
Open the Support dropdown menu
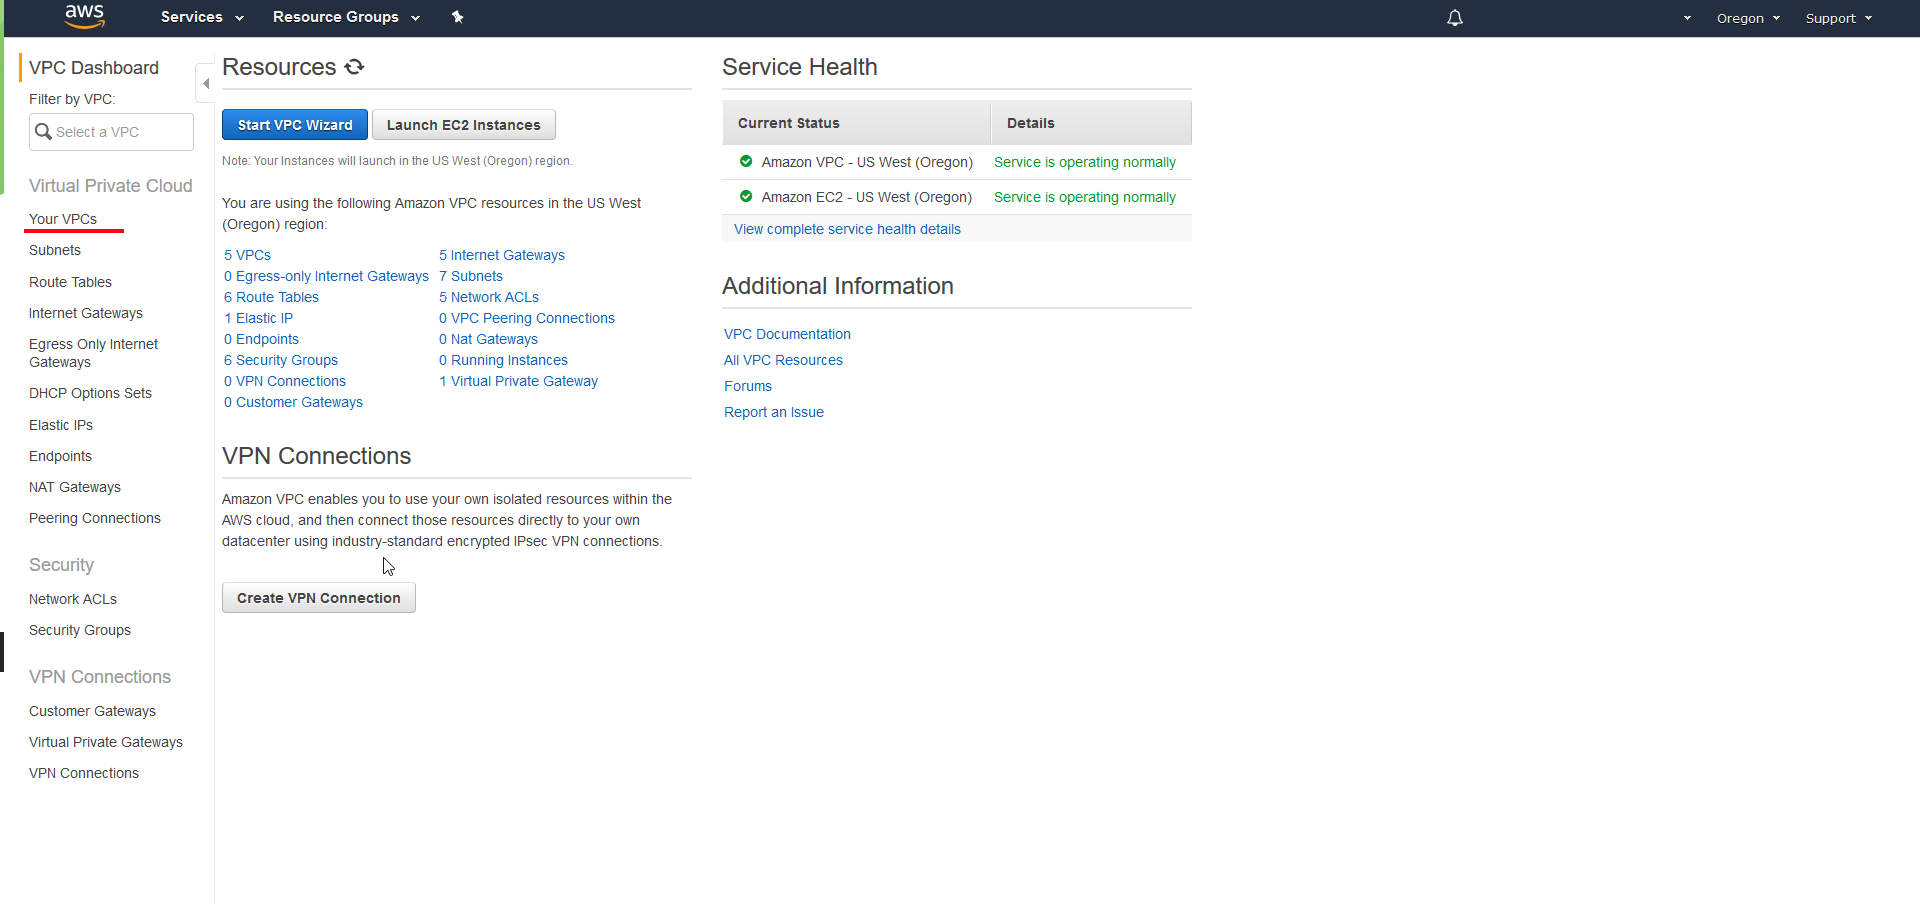coord(1838,18)
